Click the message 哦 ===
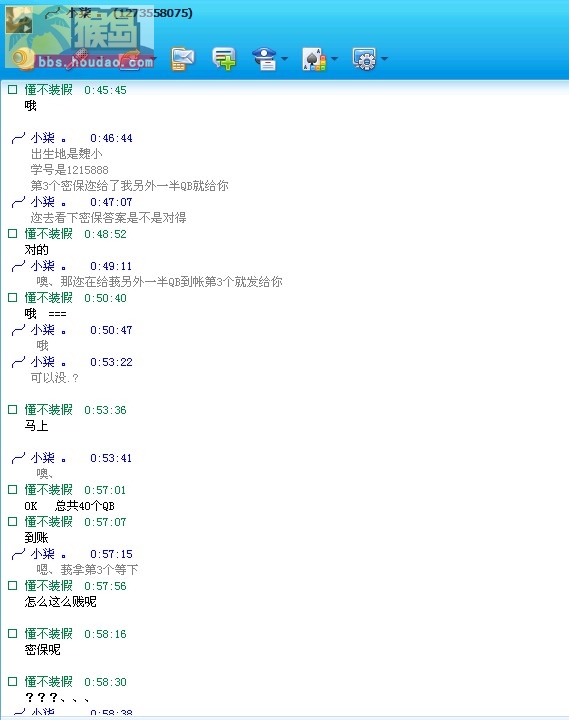This screenshot has width=569, height=720. [45, 314]
